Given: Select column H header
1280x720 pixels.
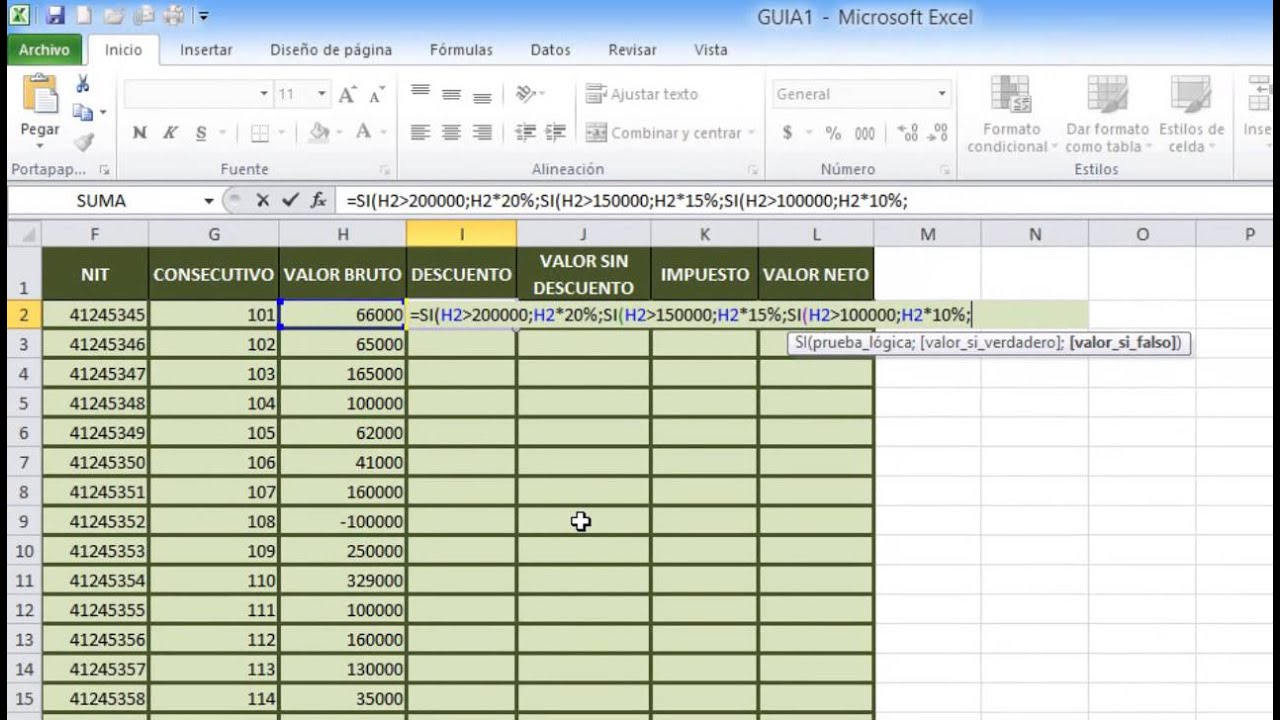Looking at the screenshot, I should click(x=343, y=234).
